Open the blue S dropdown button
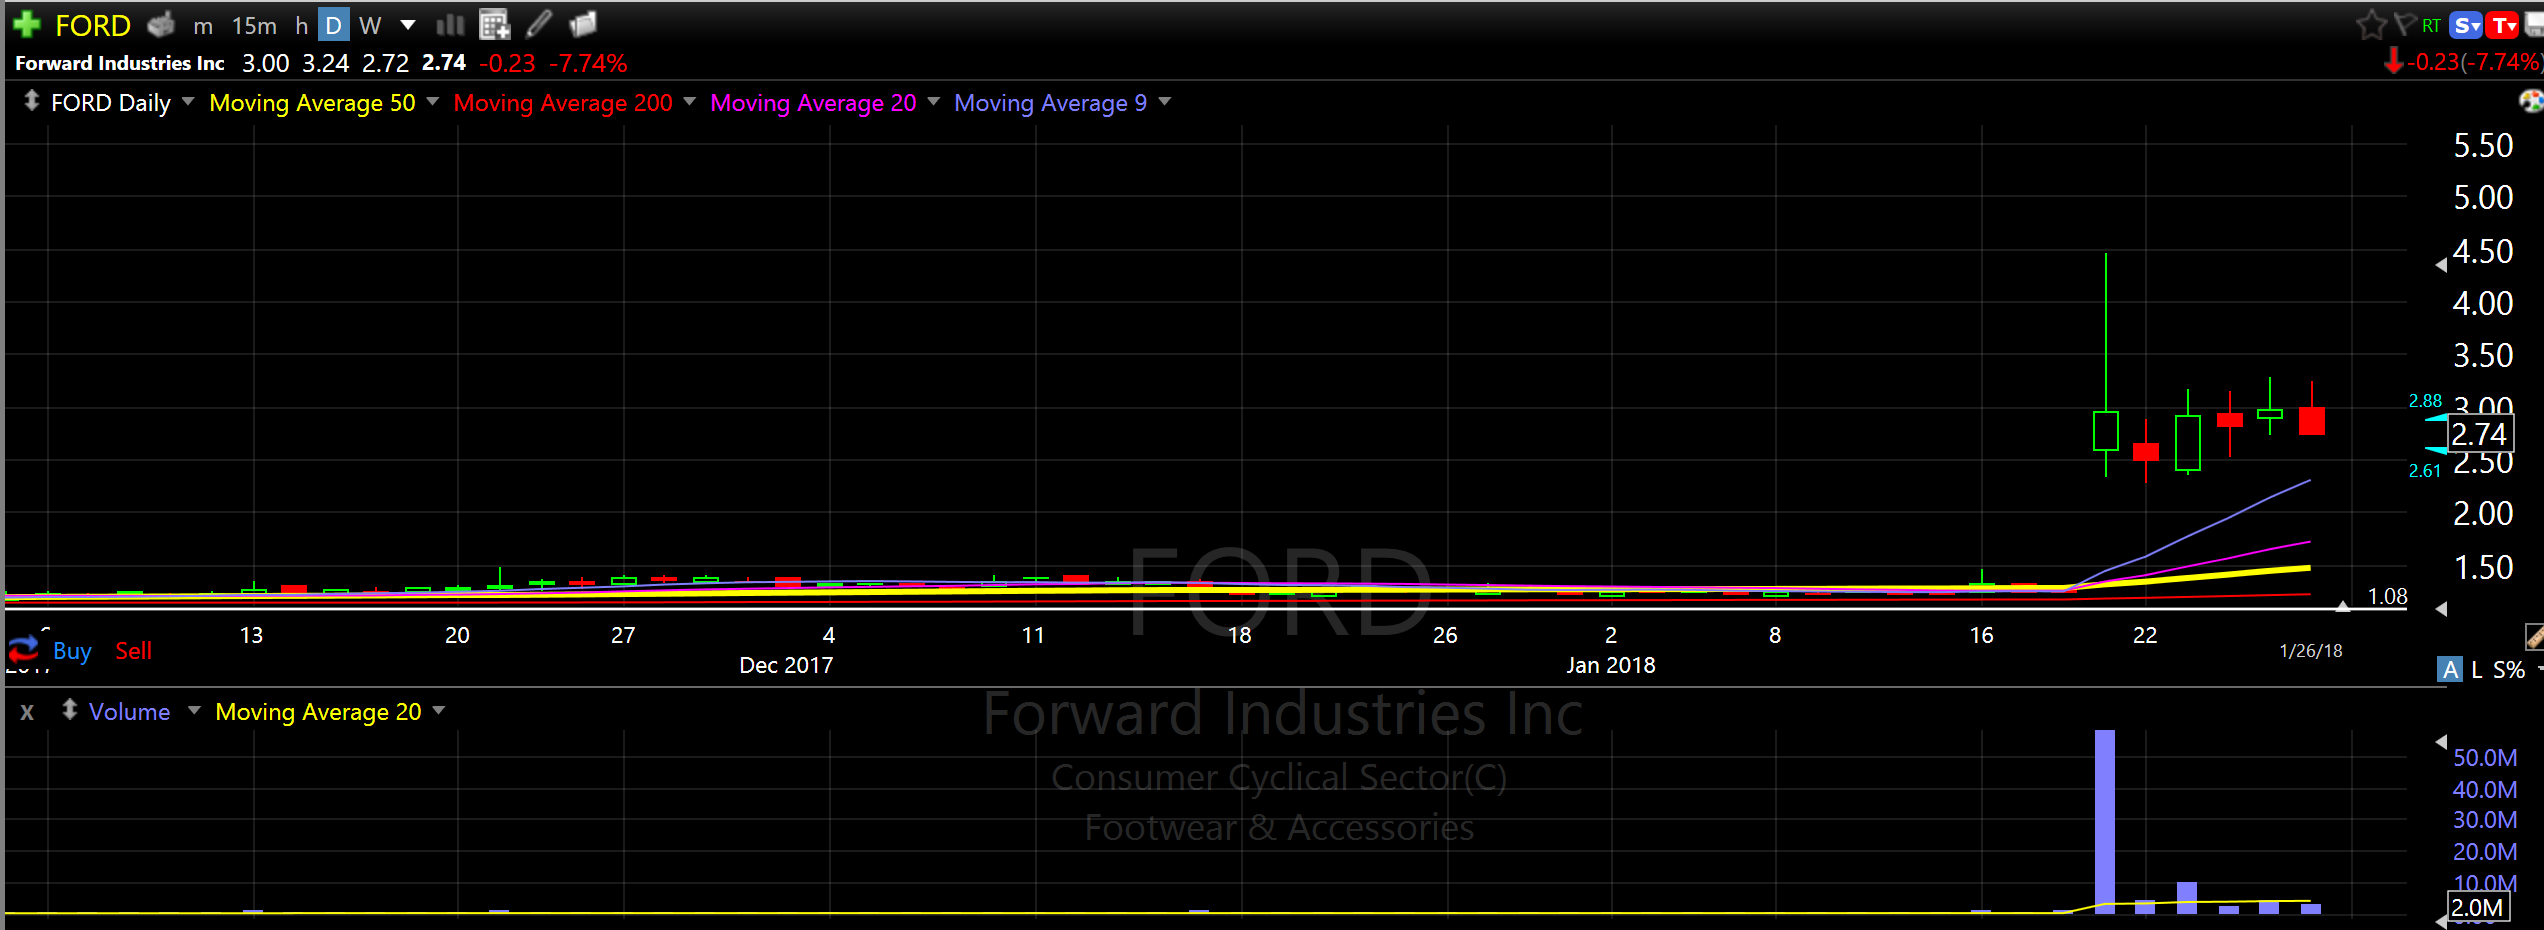 pyautogui.click(x=2467, y=25)
